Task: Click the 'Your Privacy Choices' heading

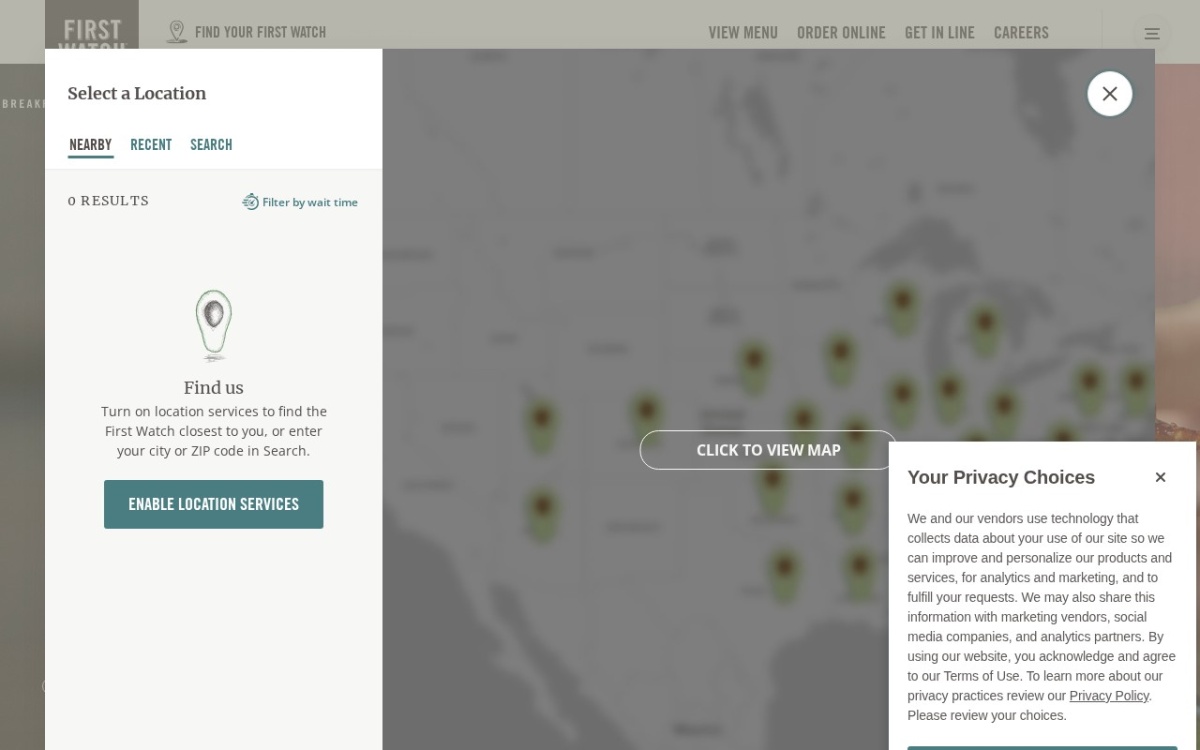Action: coord(1001,477)
